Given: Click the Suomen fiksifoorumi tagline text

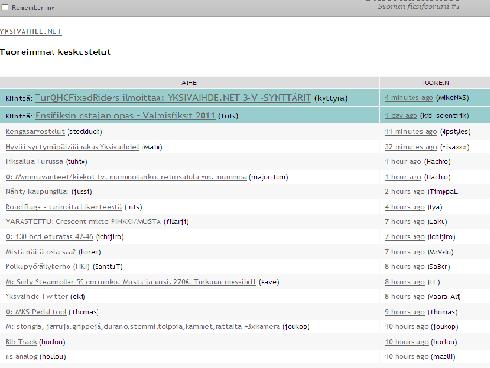Looking at the screenshot, I should [419, 6].
